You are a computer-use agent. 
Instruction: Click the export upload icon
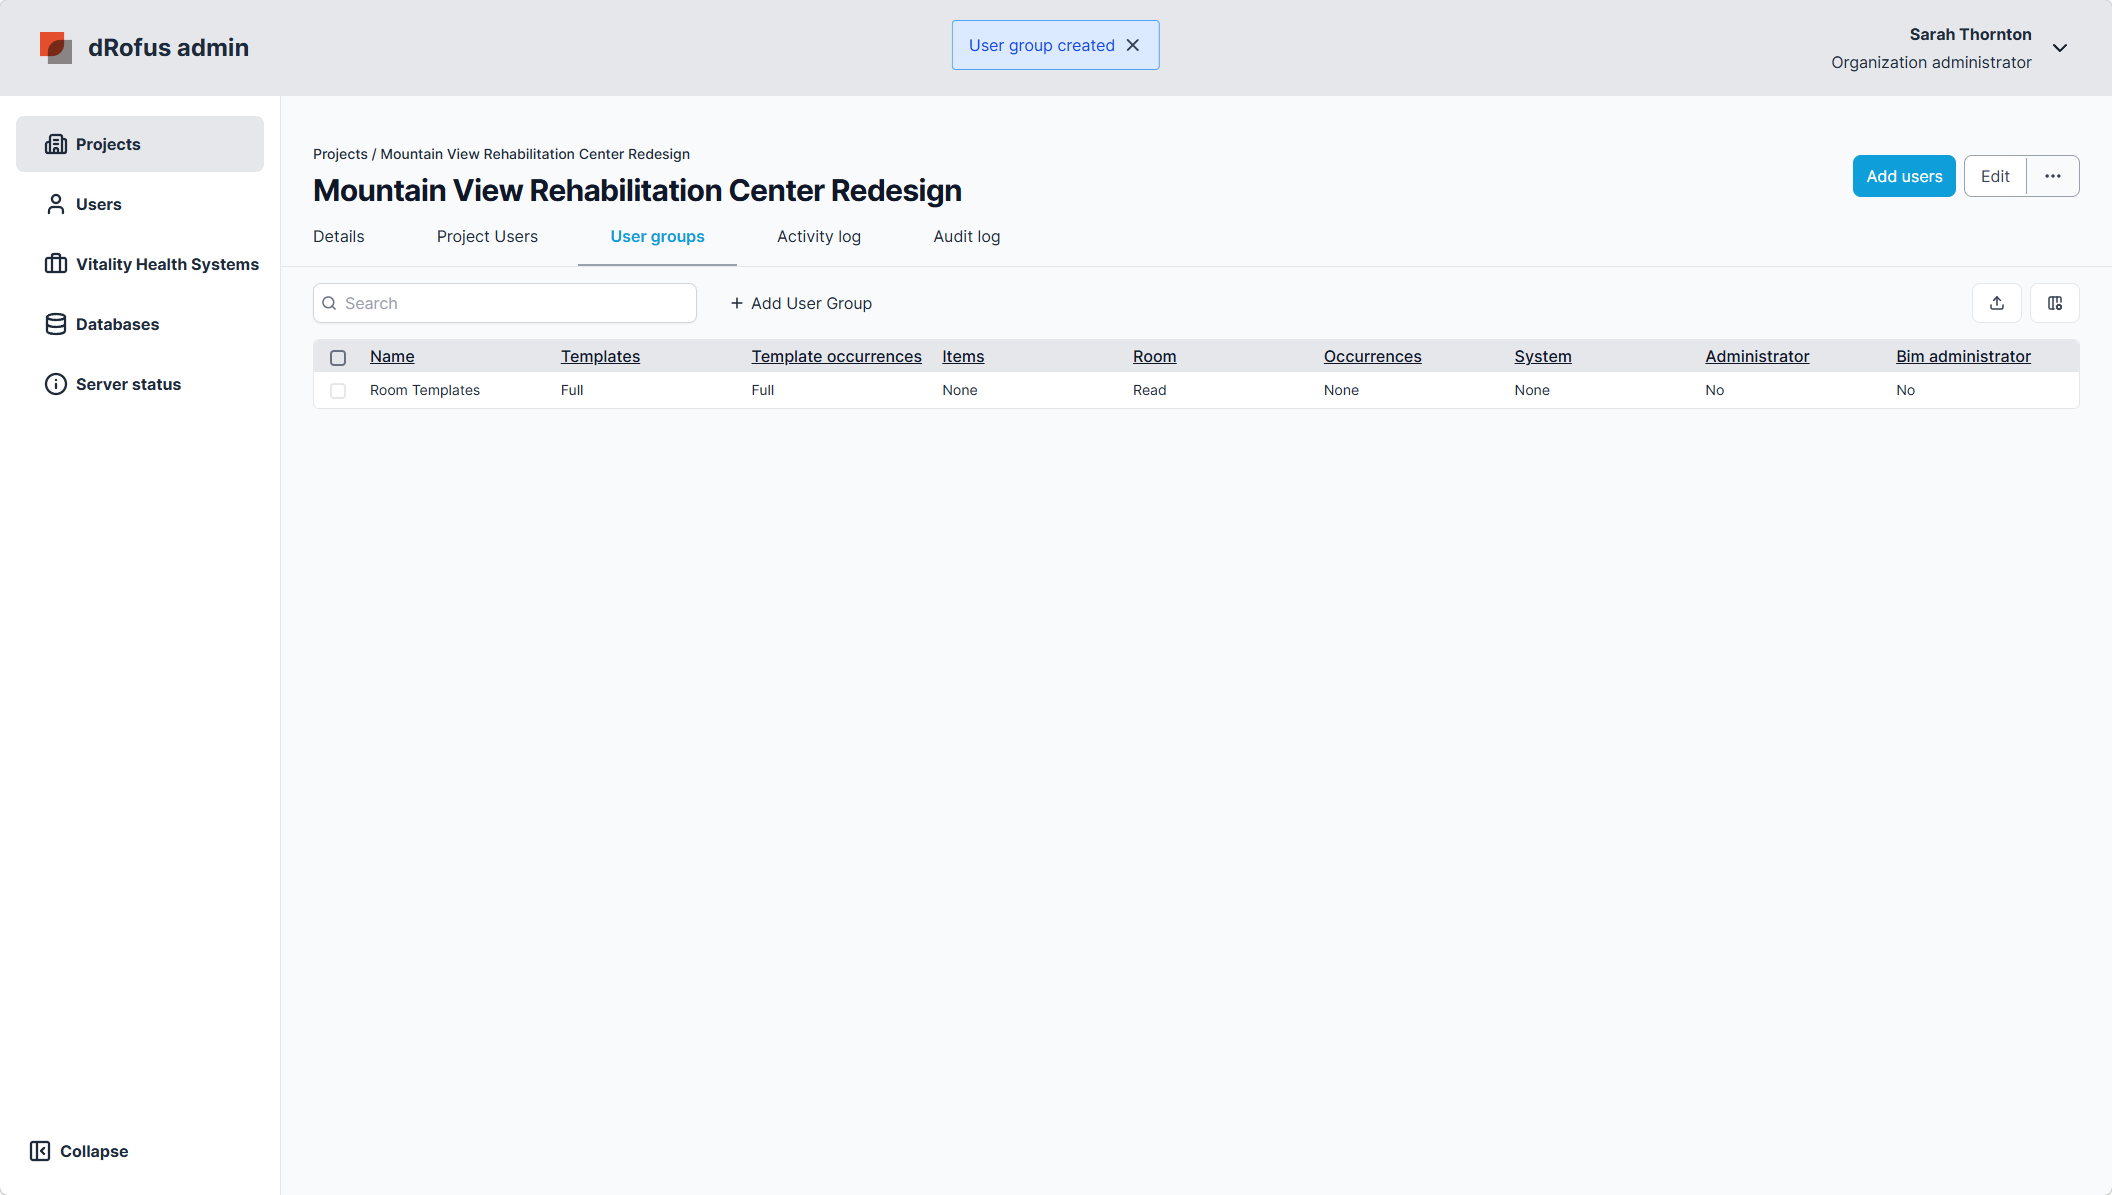(1997, 303)
